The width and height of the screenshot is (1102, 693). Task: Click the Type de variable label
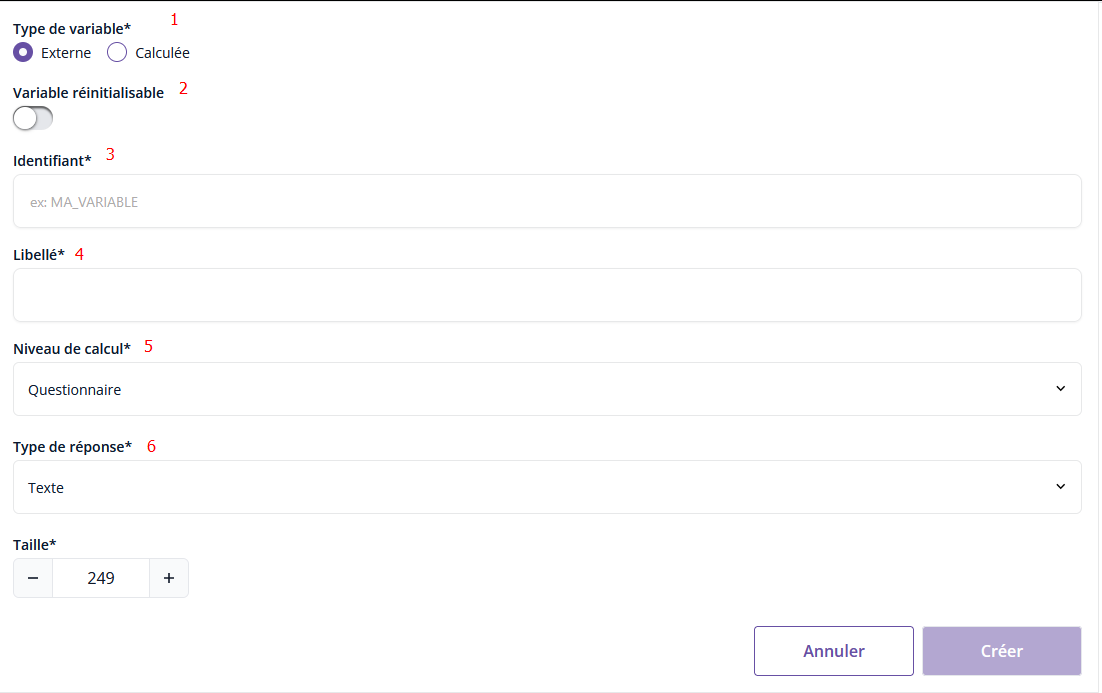(x=72, y=29)
